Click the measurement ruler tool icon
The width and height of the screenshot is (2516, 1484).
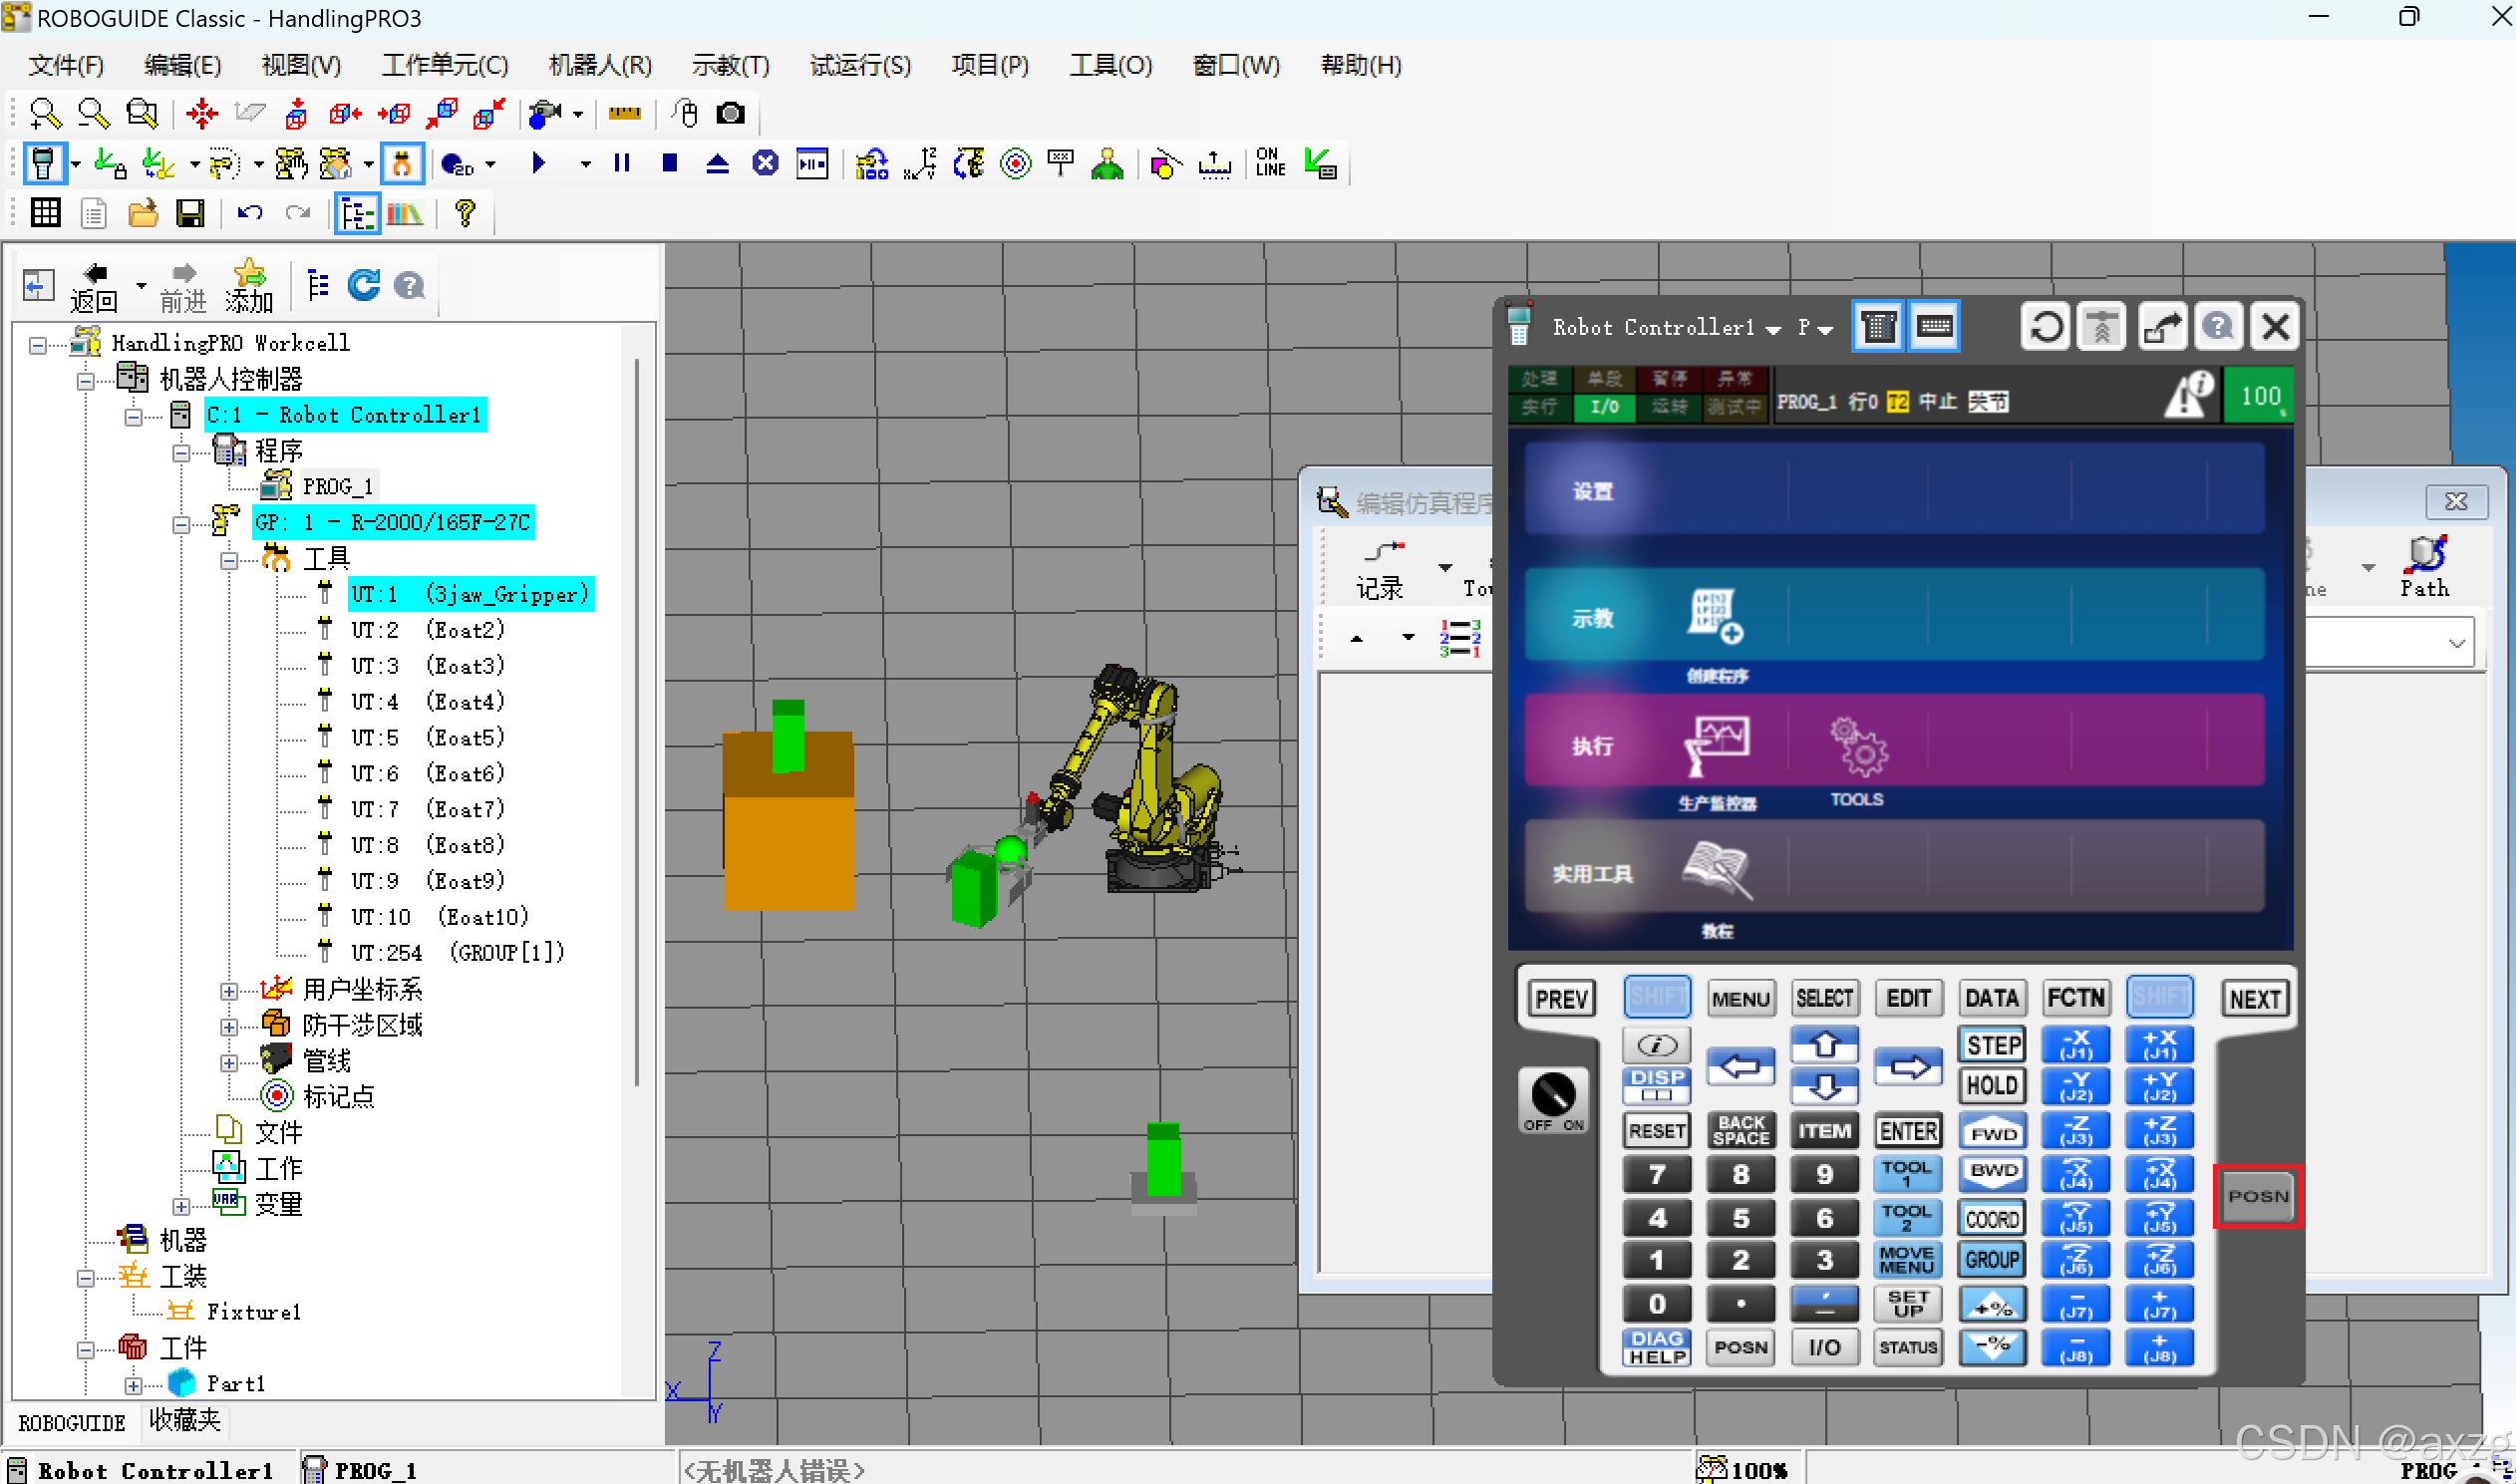click(624, 113)
